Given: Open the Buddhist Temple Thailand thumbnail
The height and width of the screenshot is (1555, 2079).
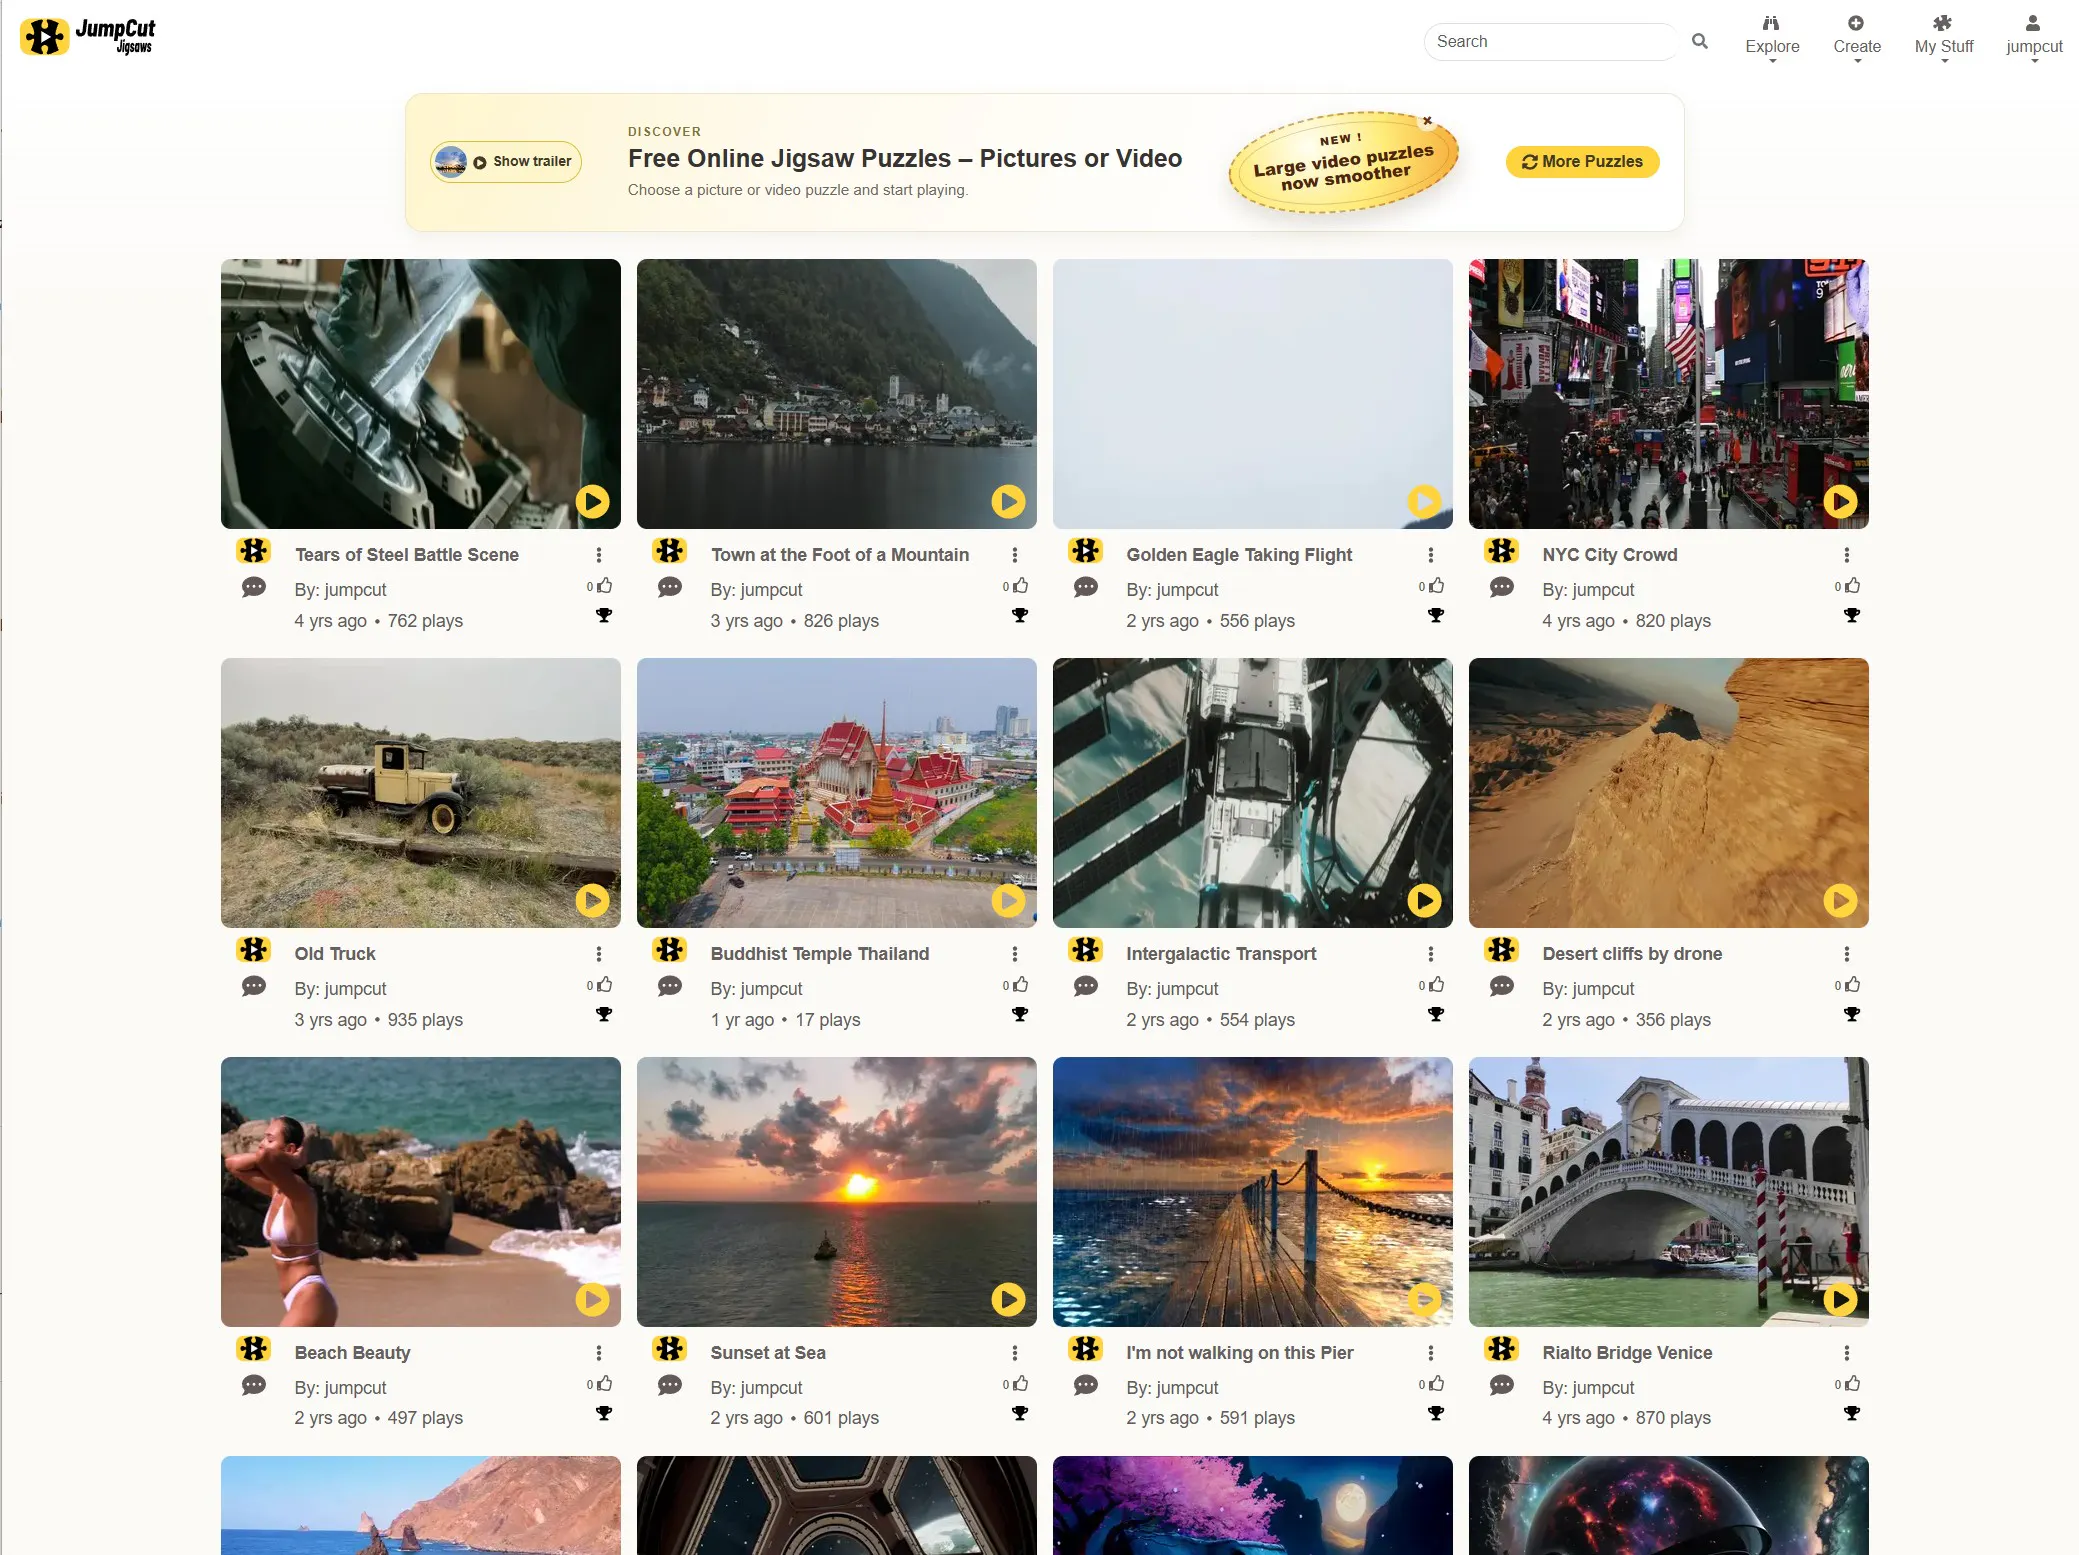Looking at the screenshot, I should coord(836,792).
